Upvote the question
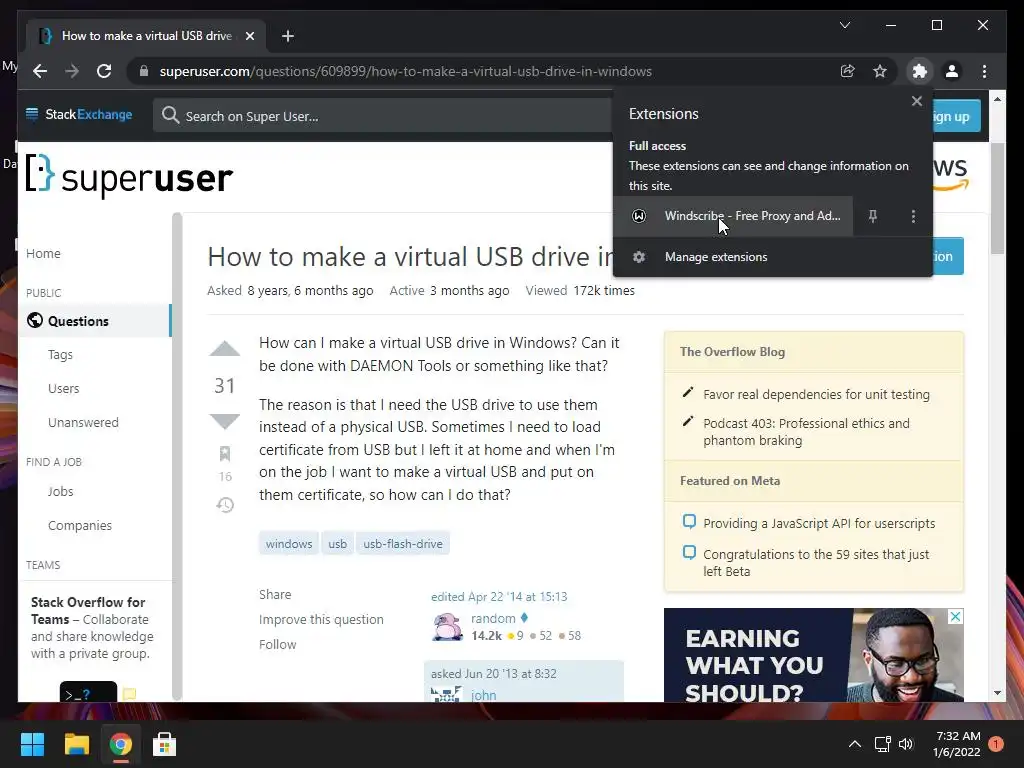Viewport: 1024px width, 768px height. point(225,349)
